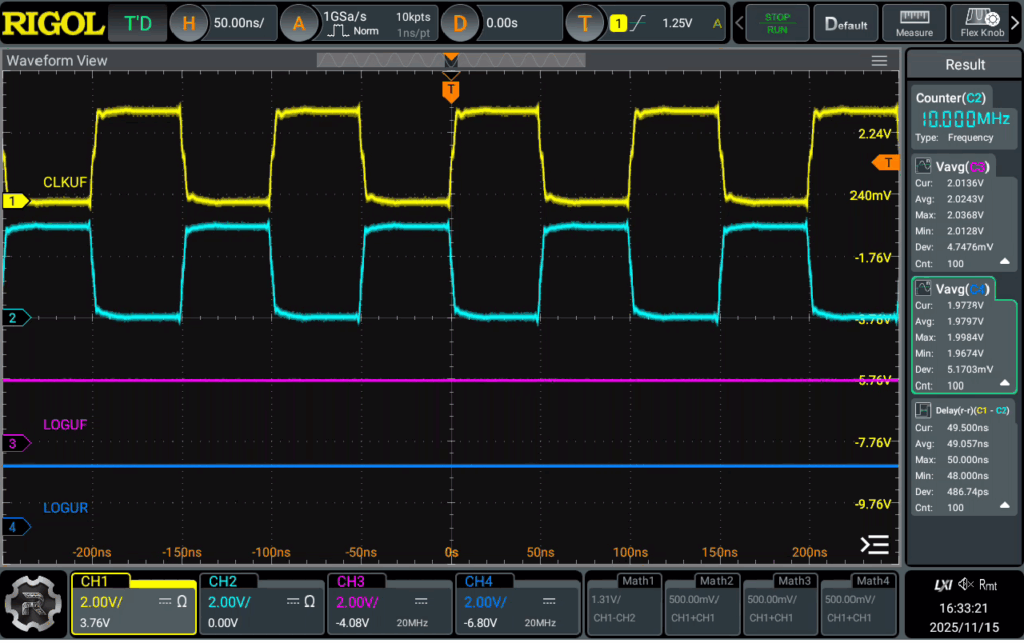Click Delay(r-r) measurement icon
Screen dimensions: 1024x643
923,410
